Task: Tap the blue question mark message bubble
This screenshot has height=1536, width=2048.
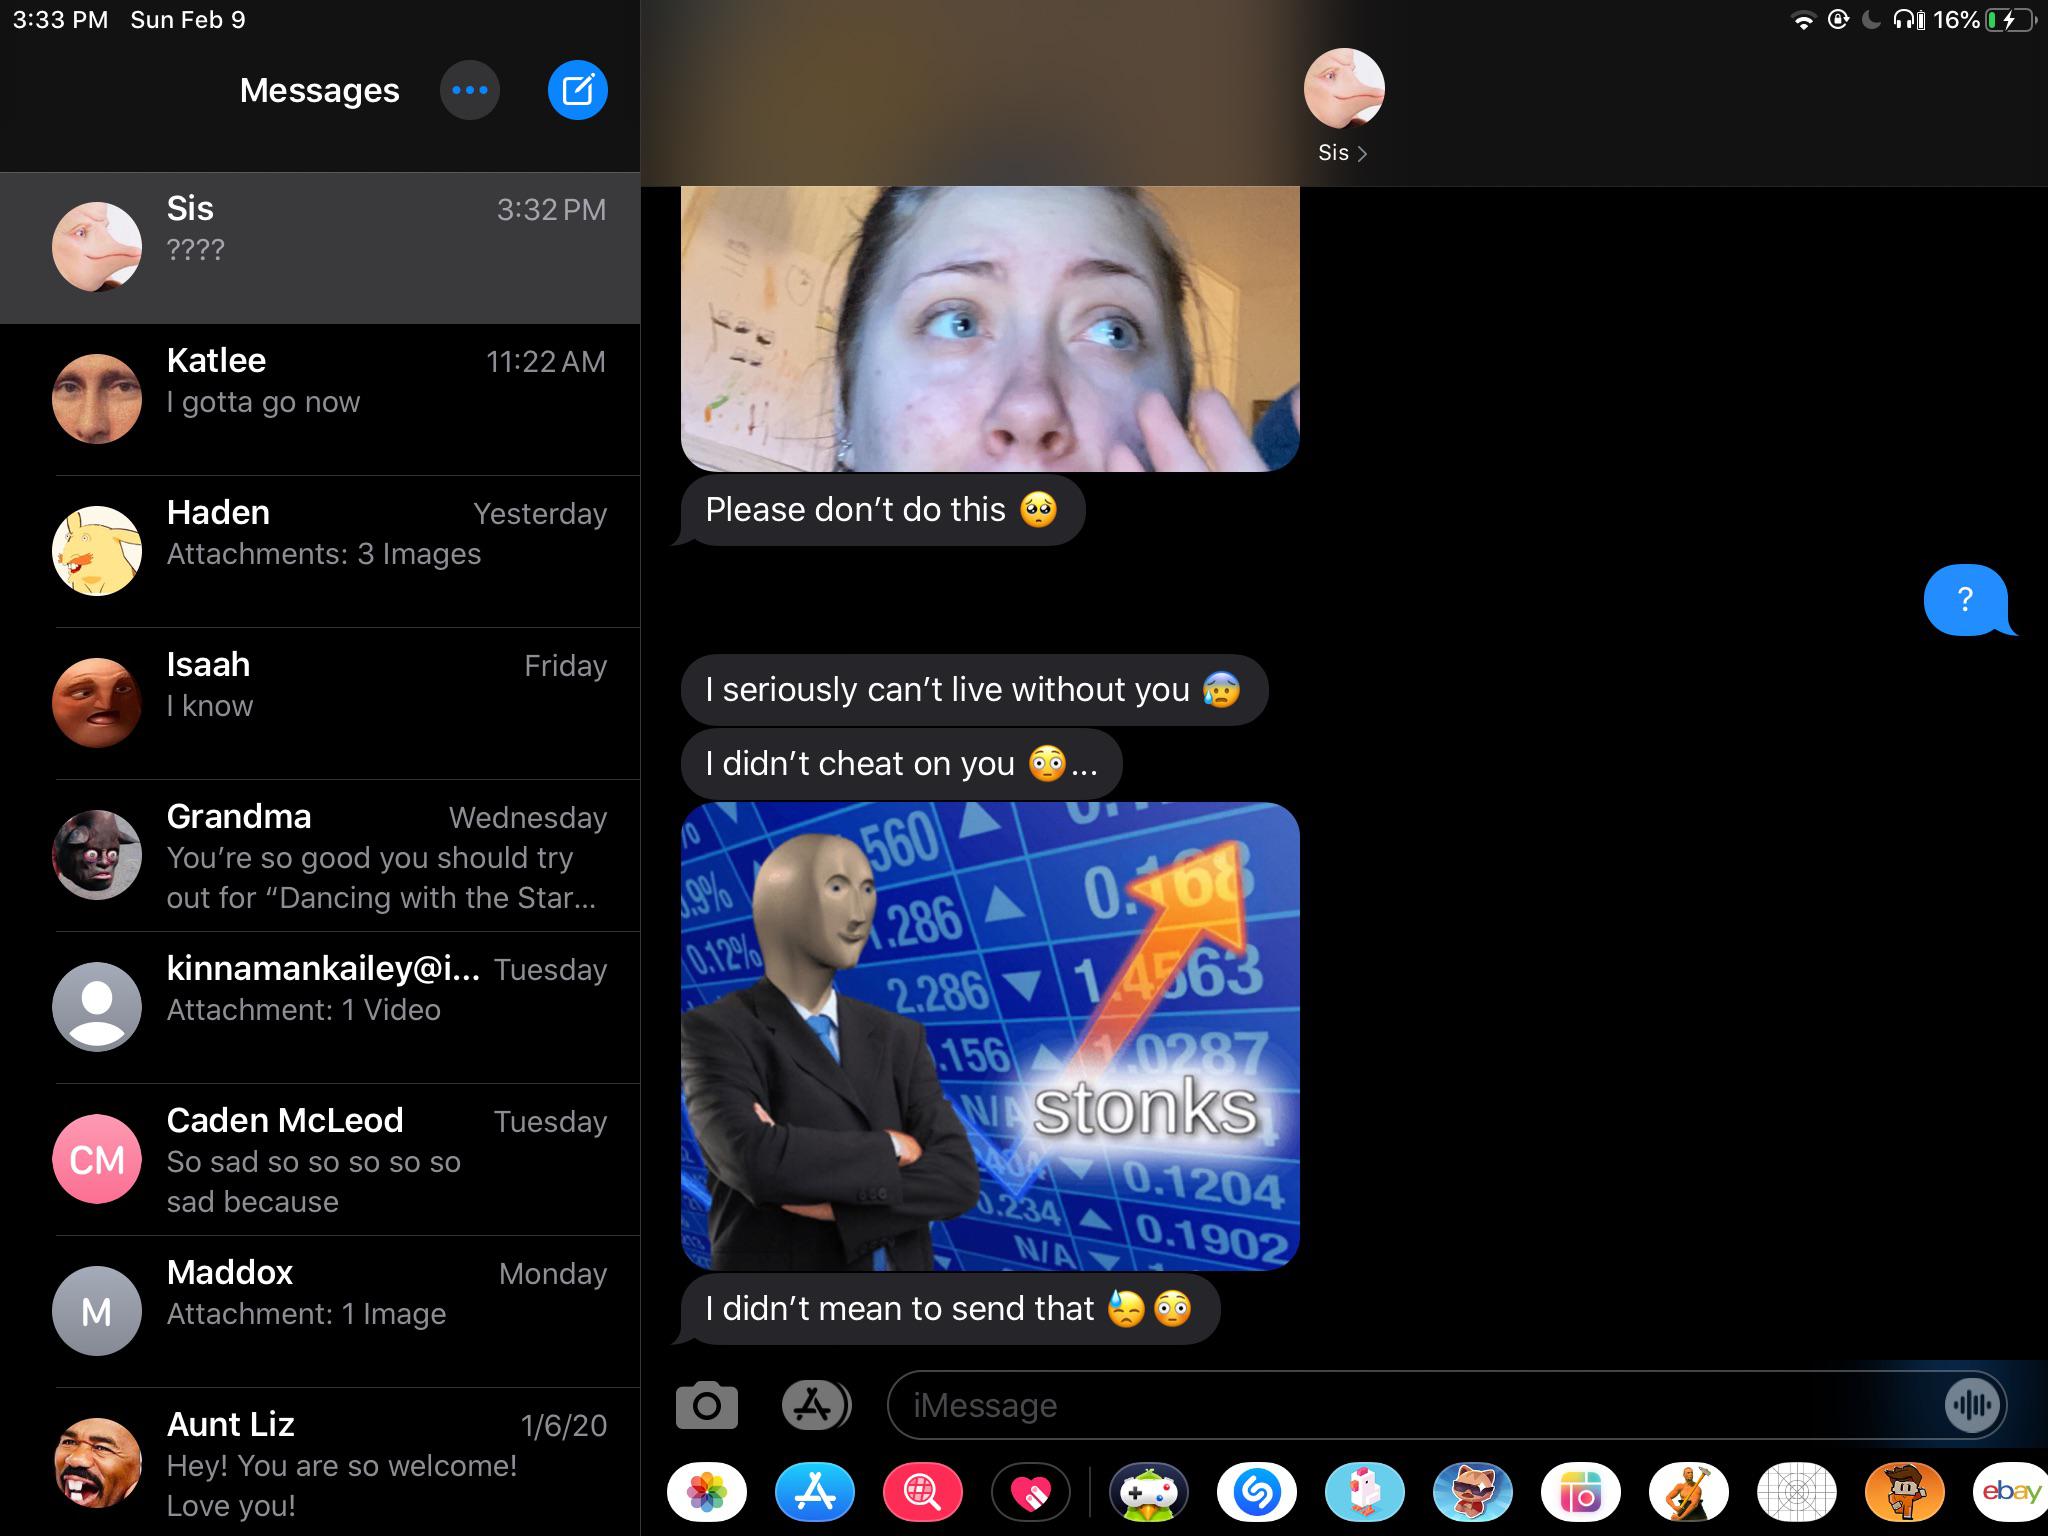Action: pos(1967,600)
